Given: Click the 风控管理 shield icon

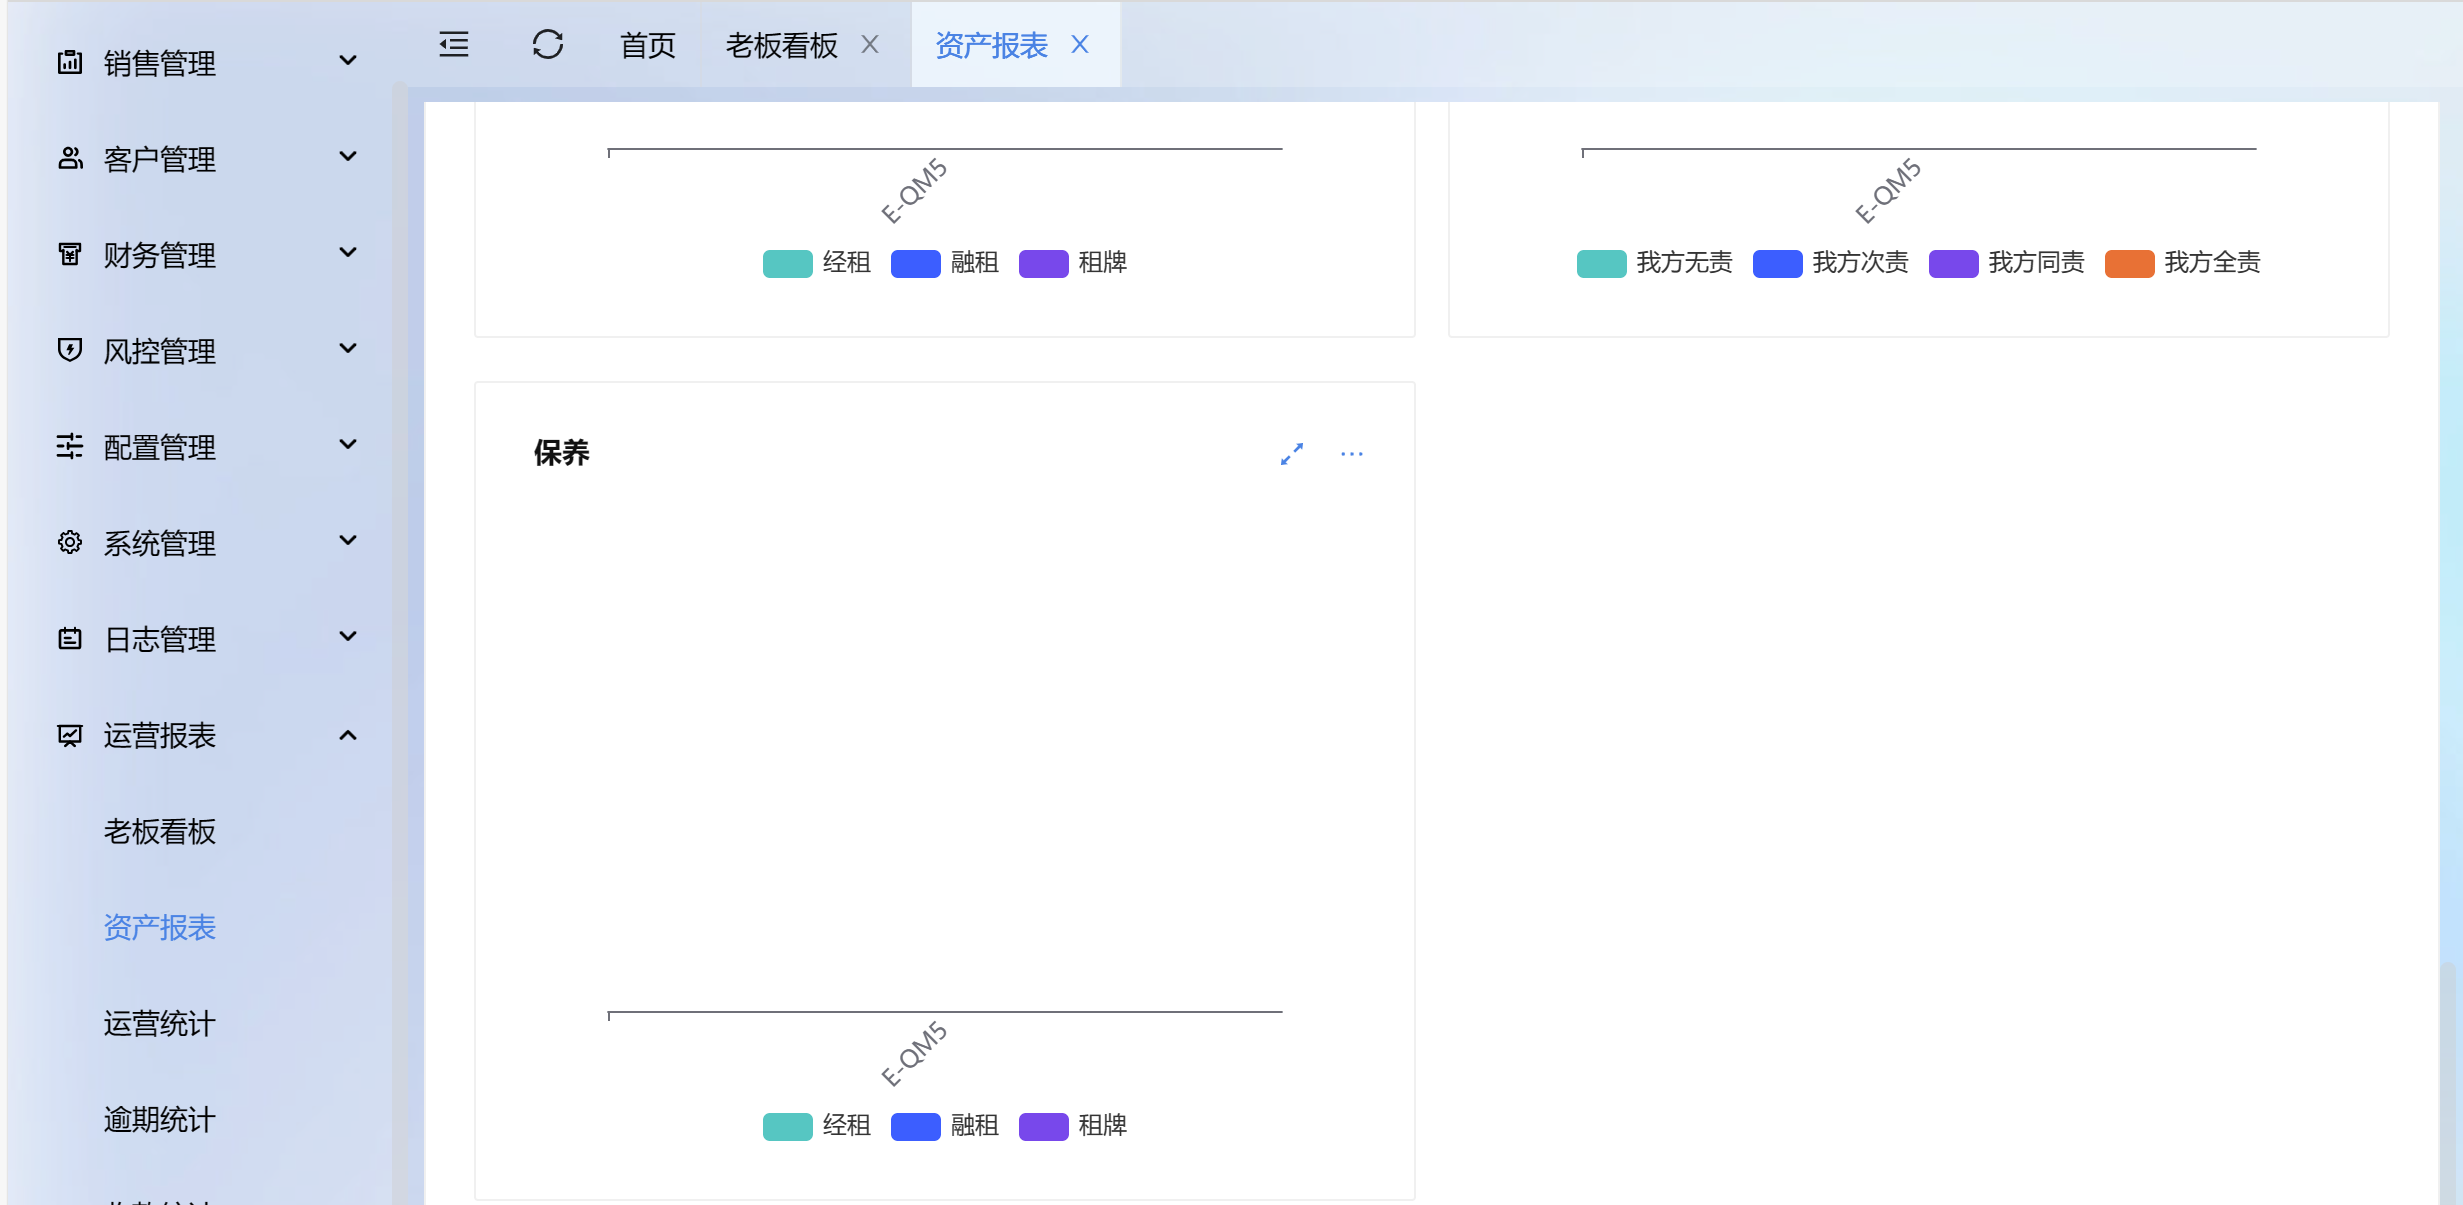Looking at the screenshot, I should pyautogui.click(x=70, y=350).
